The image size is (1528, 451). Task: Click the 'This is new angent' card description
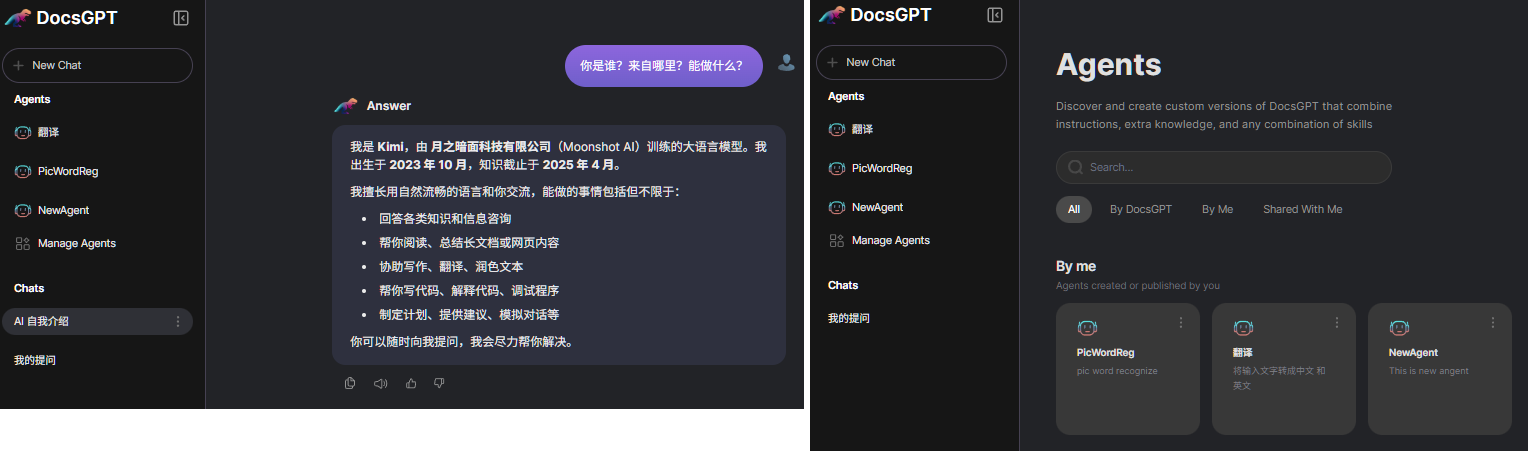pos(1429,371)
